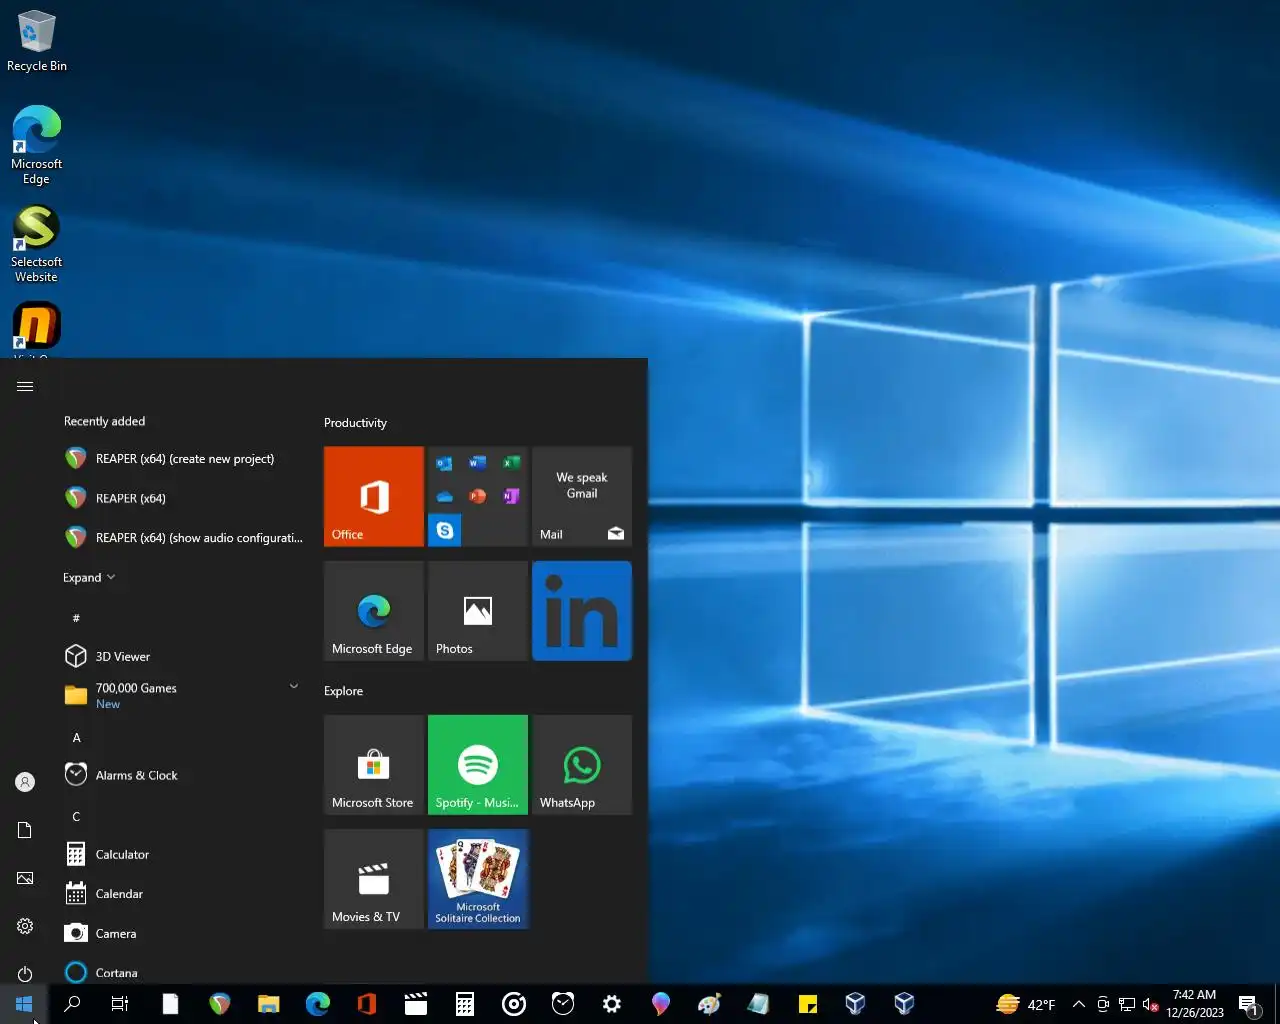Open 3D Viewer from the app list
This screenshot has width=1280, height=1024.
click(183, 656)
